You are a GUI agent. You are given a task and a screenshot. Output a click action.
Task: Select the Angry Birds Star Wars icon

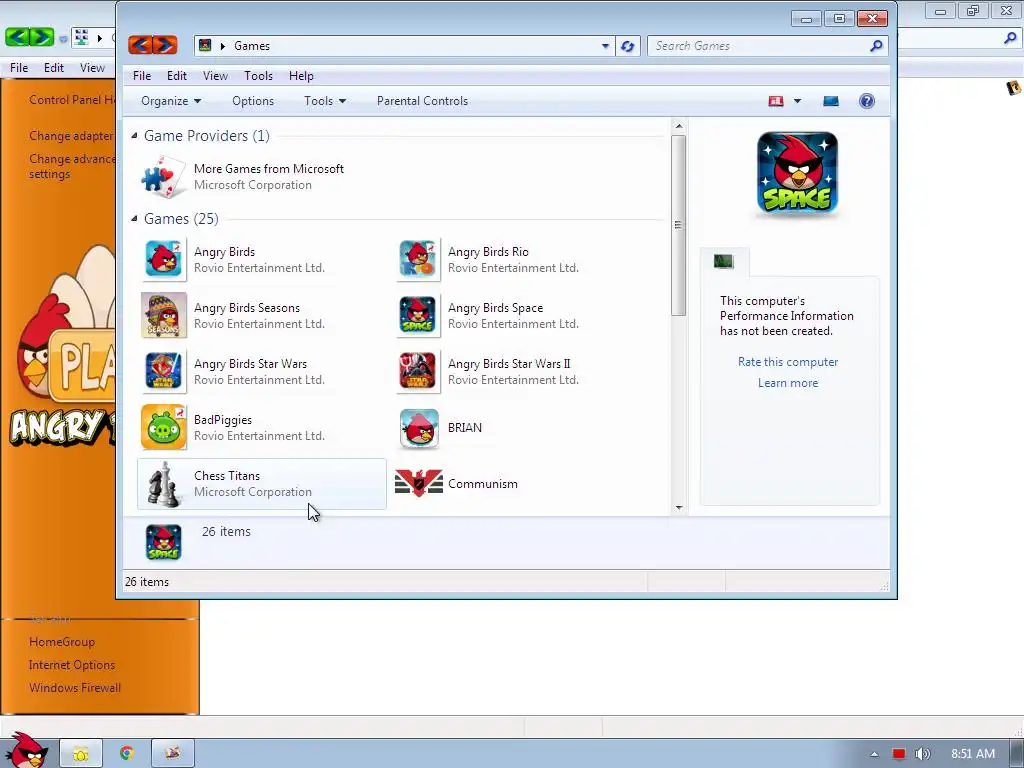[163, 371]
